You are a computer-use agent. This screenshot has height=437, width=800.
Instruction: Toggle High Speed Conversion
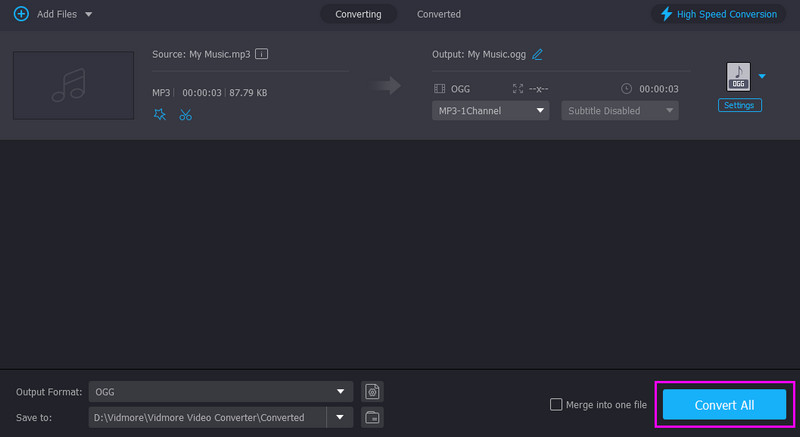[x=718, y=14]
